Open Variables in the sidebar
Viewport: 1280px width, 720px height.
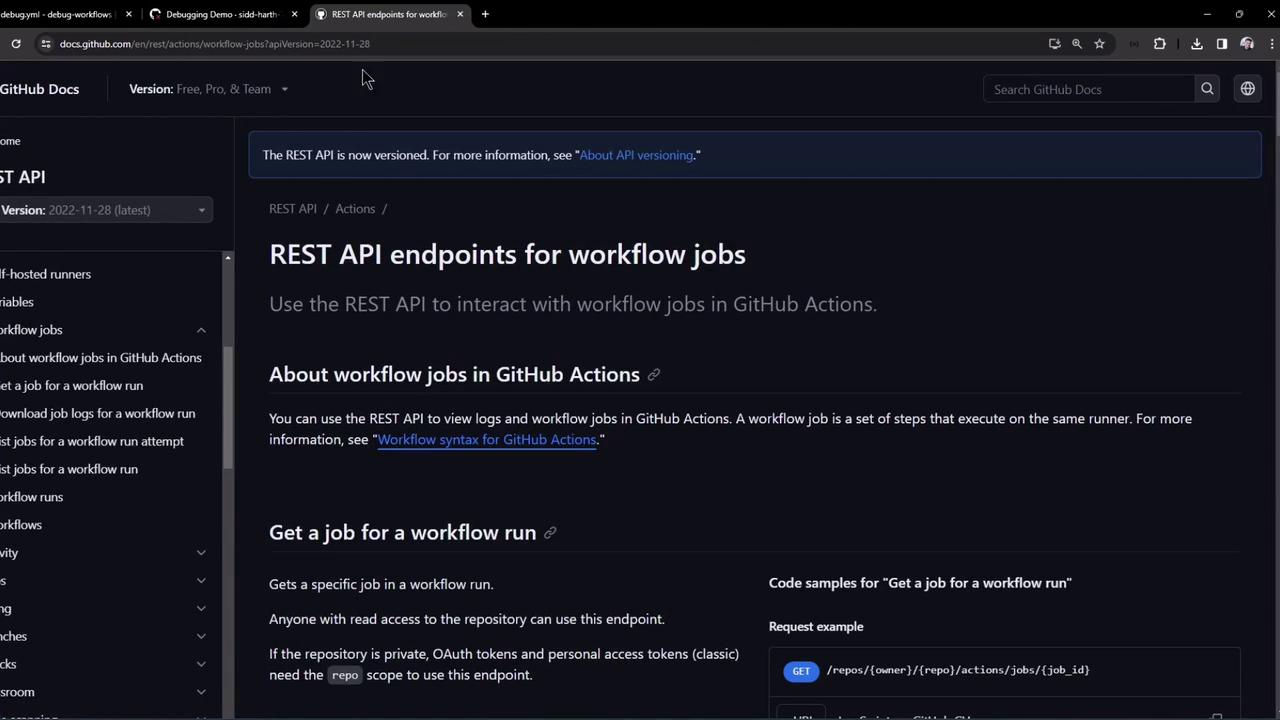[x=17, y=302]
